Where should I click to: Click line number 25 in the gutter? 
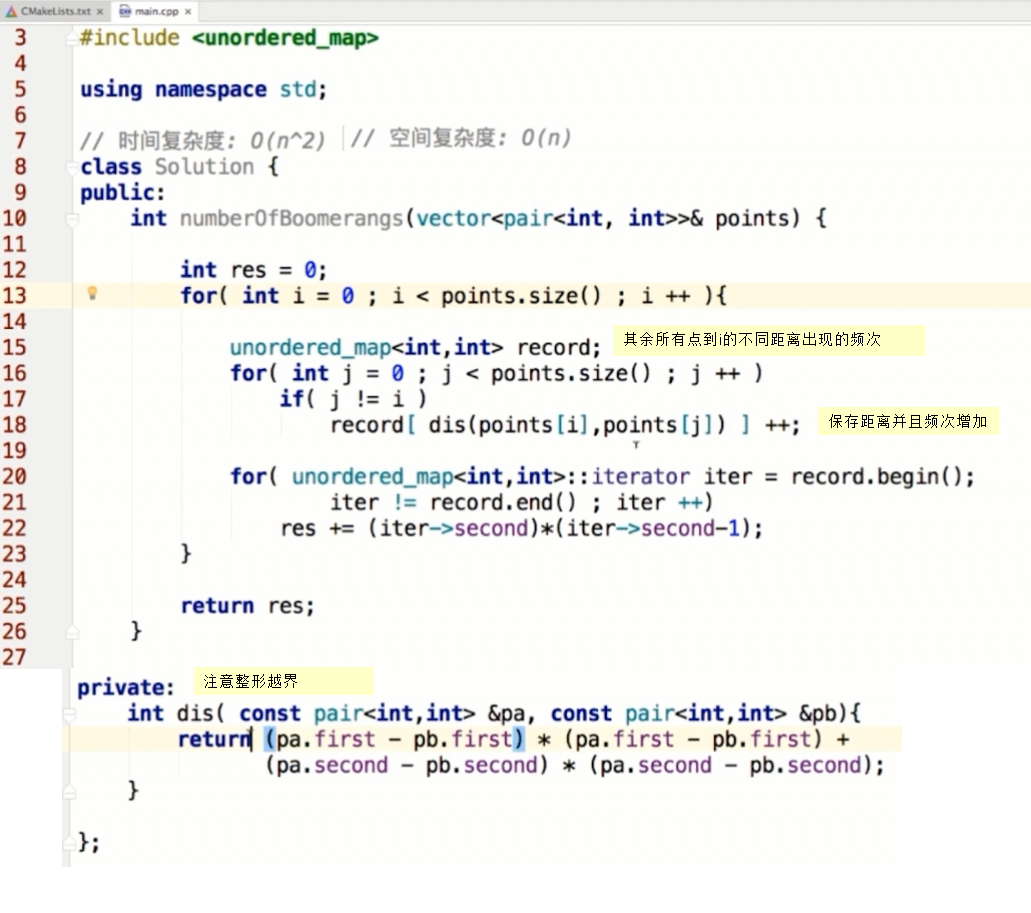click(x=14, y=605)
